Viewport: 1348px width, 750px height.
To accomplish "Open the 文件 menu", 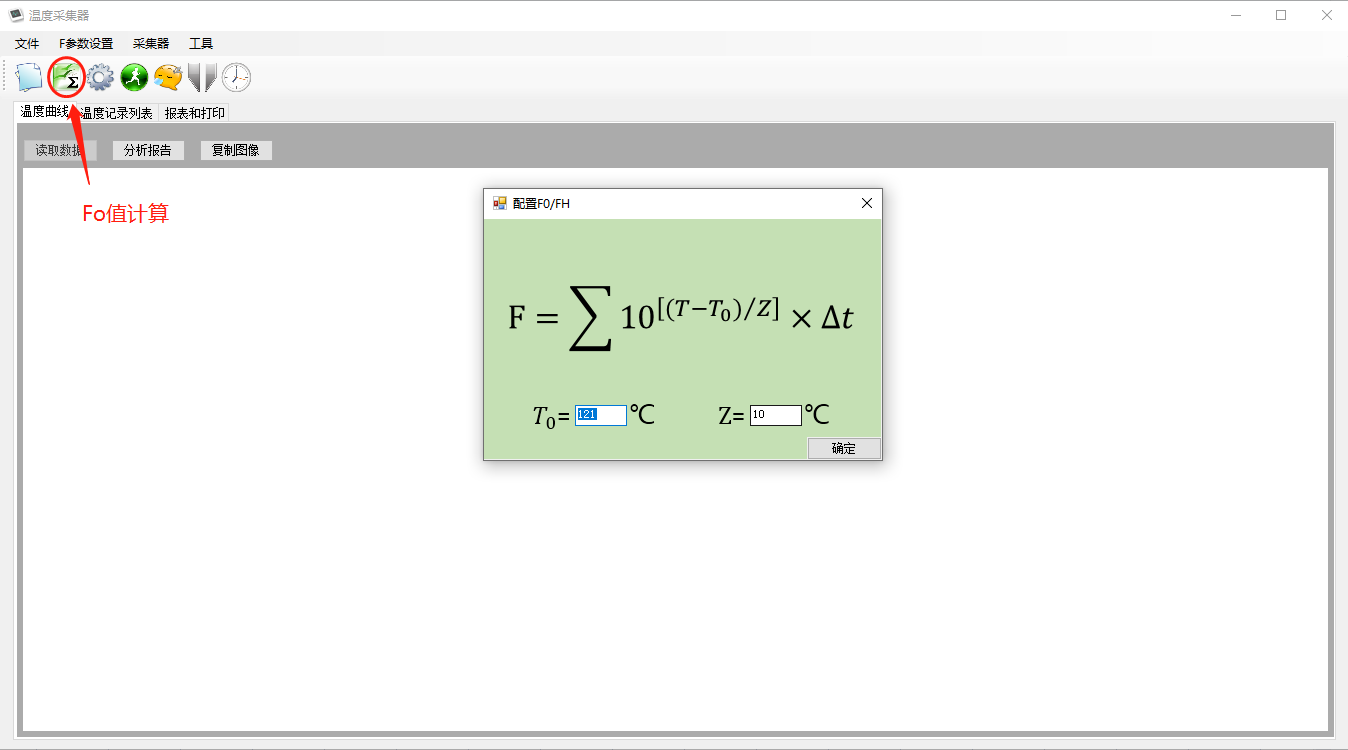I will (27, 44).
